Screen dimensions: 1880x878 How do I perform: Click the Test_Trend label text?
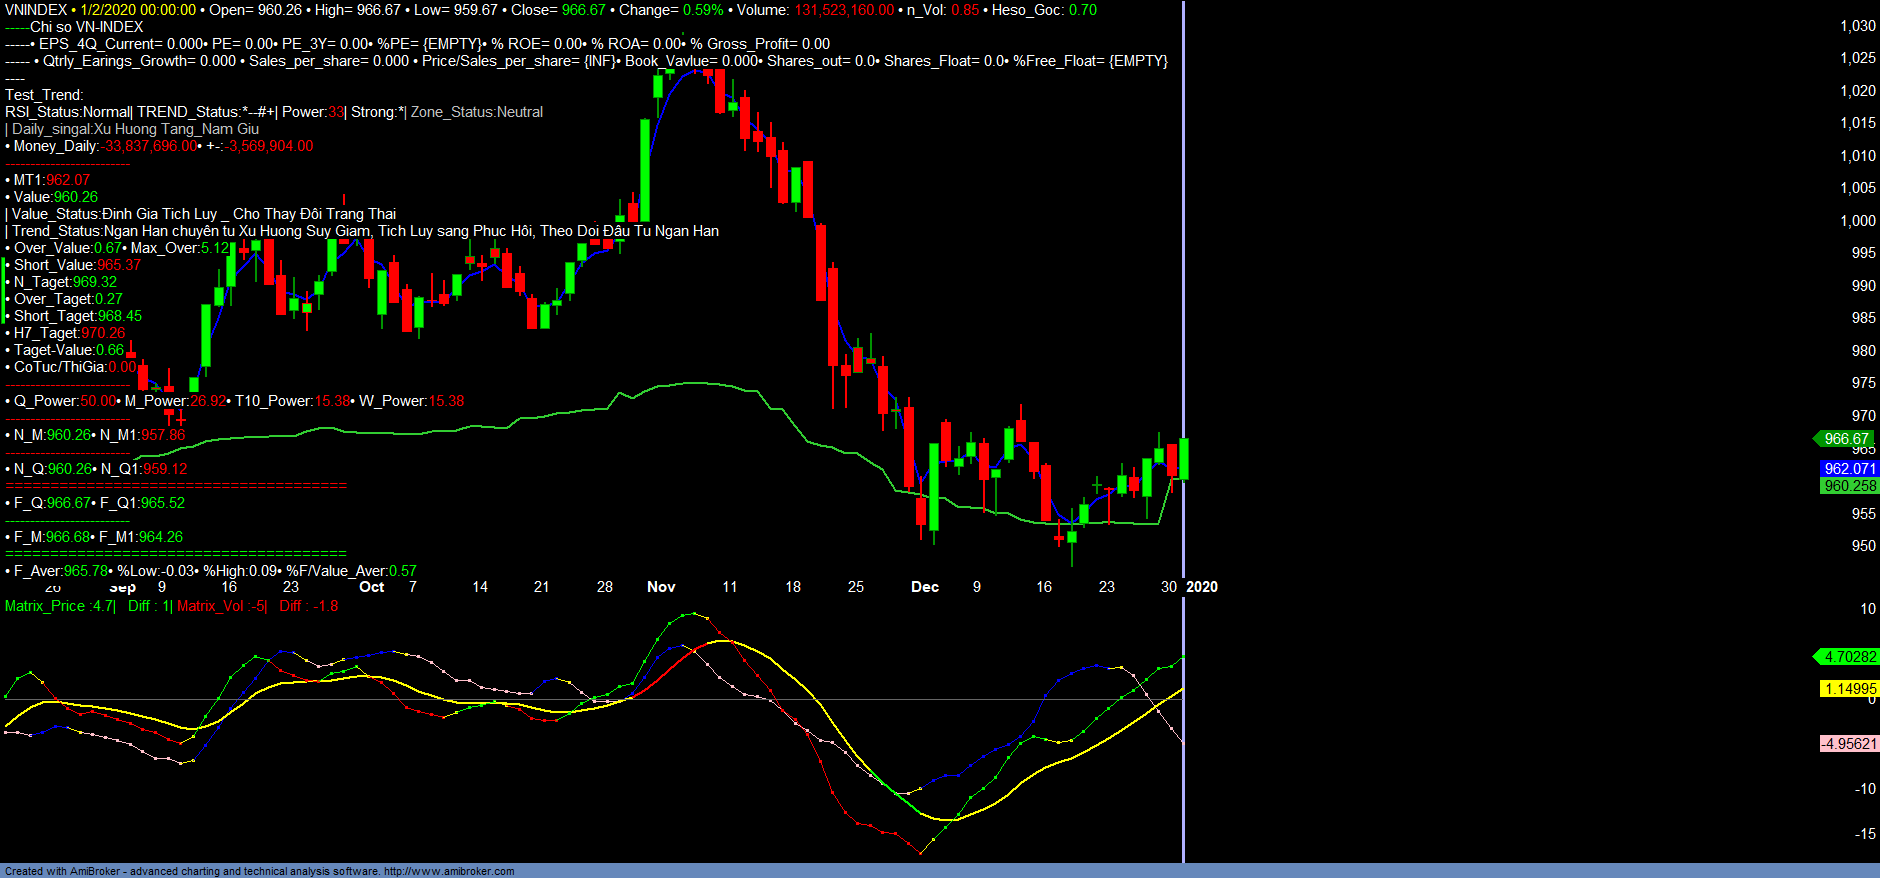click(44, 95)
